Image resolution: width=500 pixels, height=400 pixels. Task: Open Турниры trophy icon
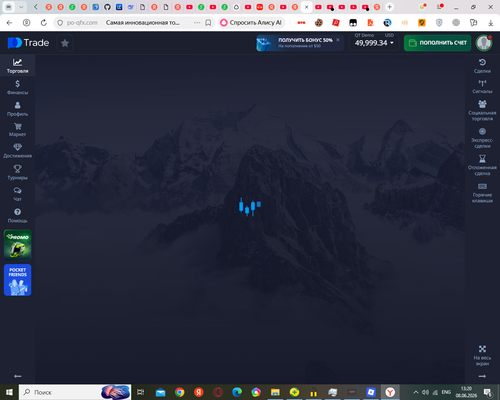(17, 172)
